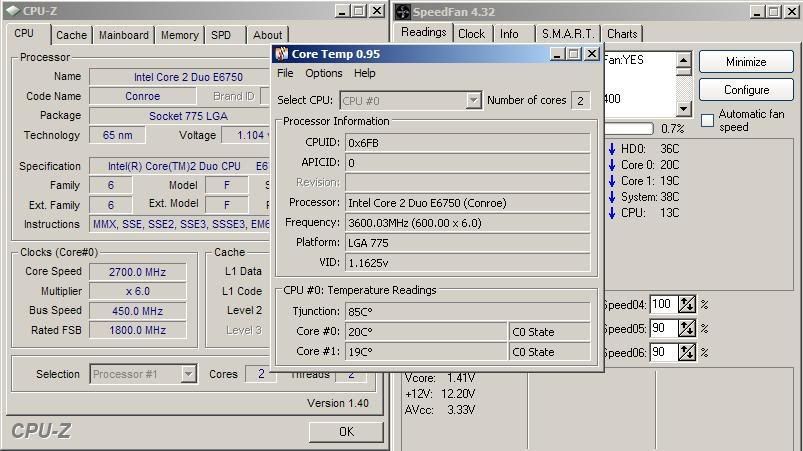Screen dimensions: 803x451
Task: Enable Automatic fan speed checkbox
Action: tap(707, 120)
